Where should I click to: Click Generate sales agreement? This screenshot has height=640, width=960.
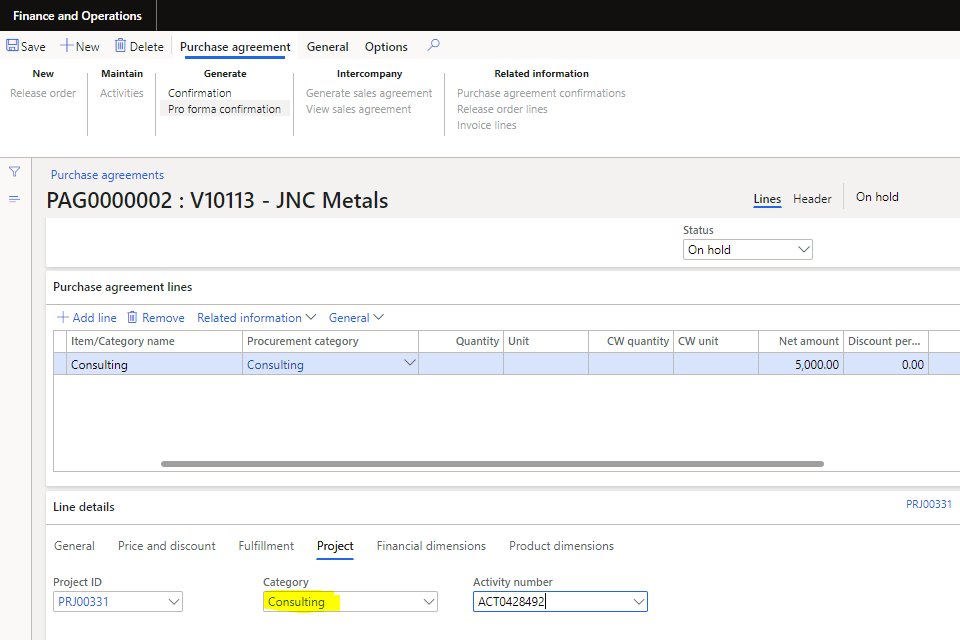369,93
